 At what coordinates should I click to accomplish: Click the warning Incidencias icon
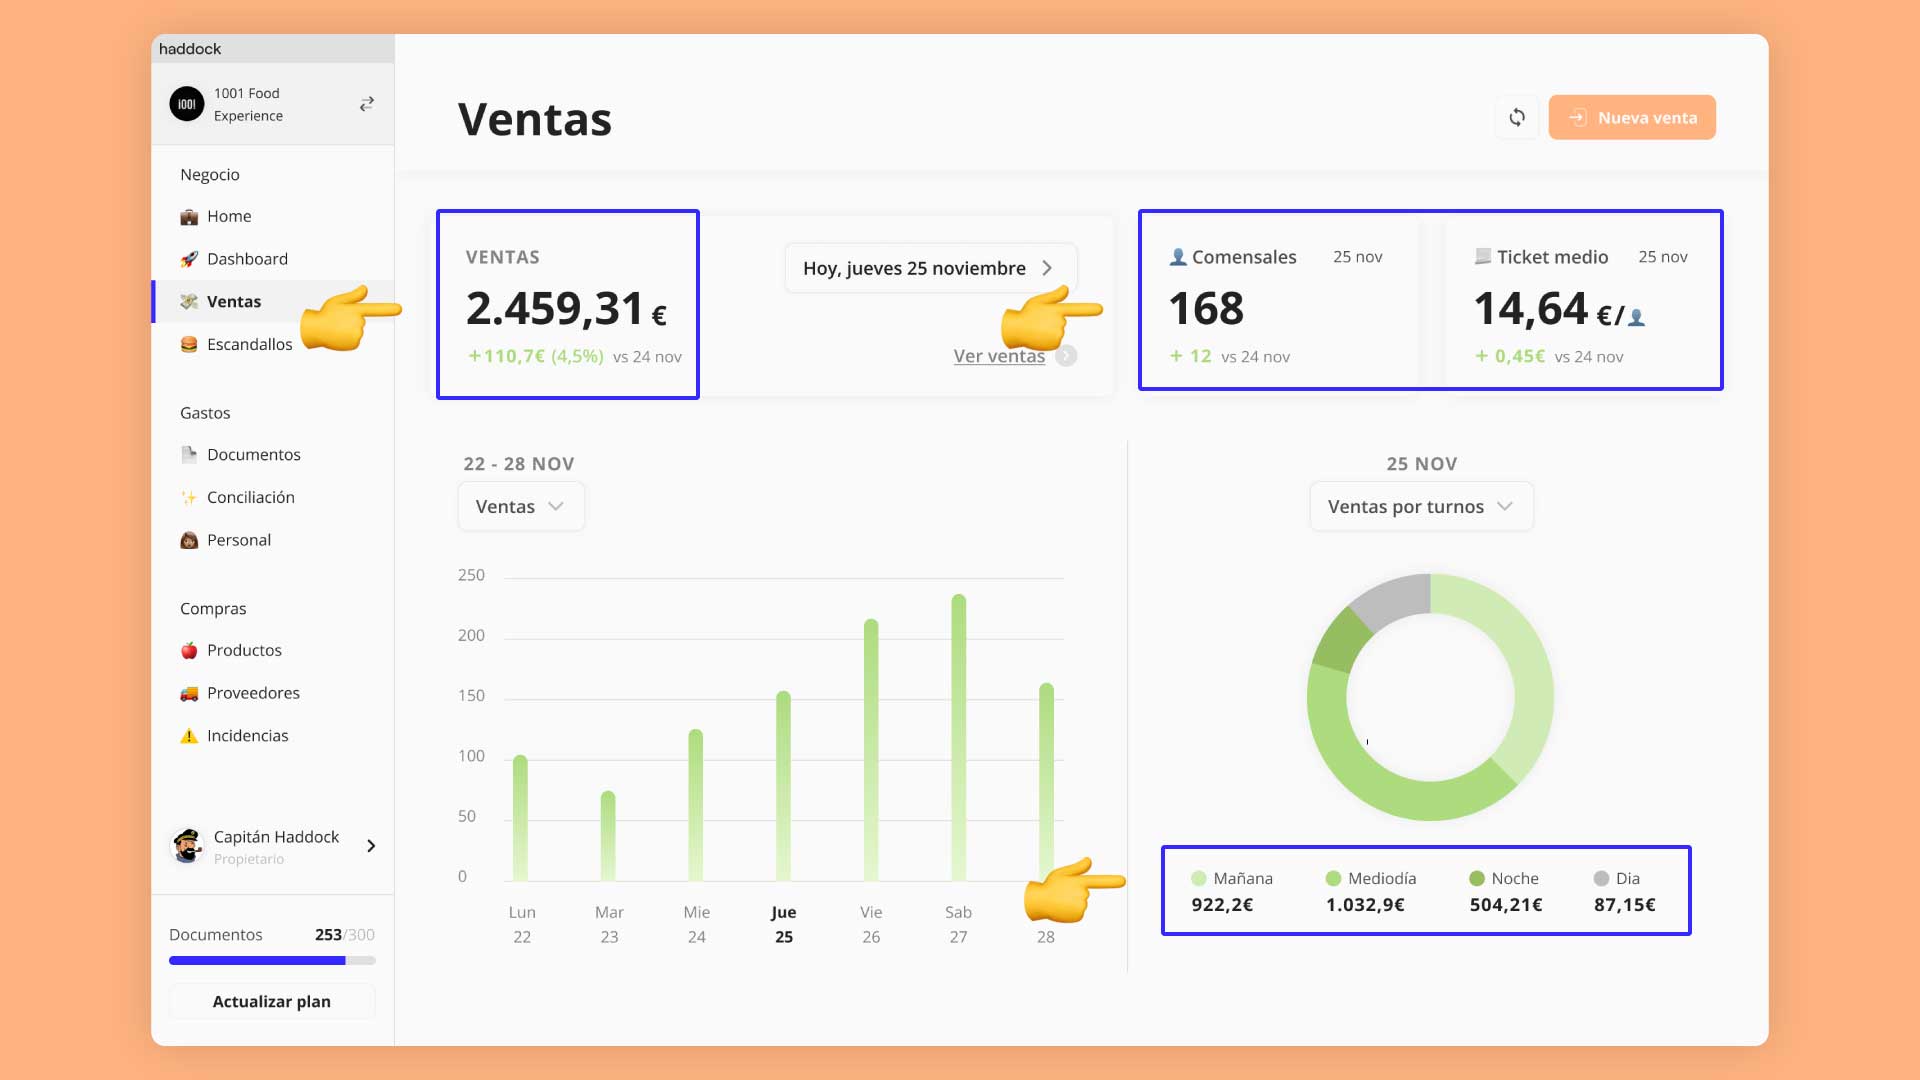coord(189,736)
